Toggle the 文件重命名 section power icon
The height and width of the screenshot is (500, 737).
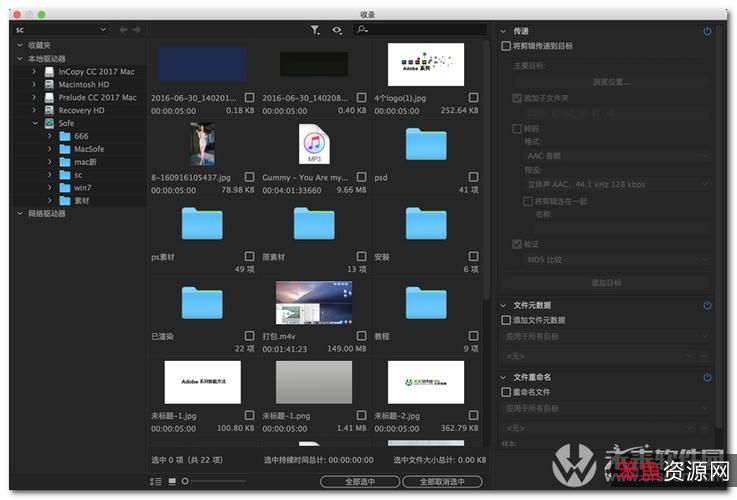[x=707, y=377]
